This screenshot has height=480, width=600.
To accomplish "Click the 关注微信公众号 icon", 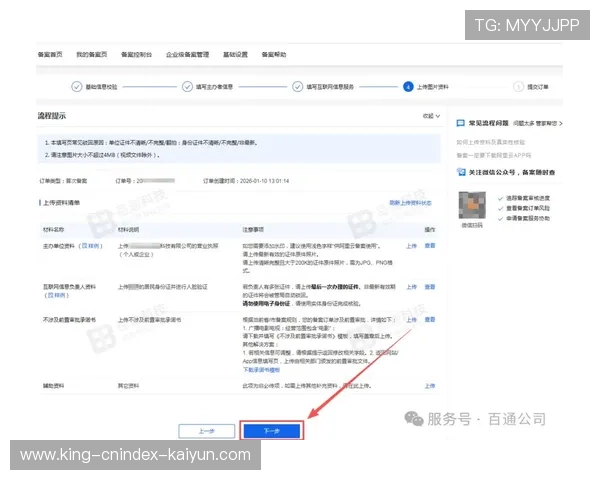I will coord(461,172).
